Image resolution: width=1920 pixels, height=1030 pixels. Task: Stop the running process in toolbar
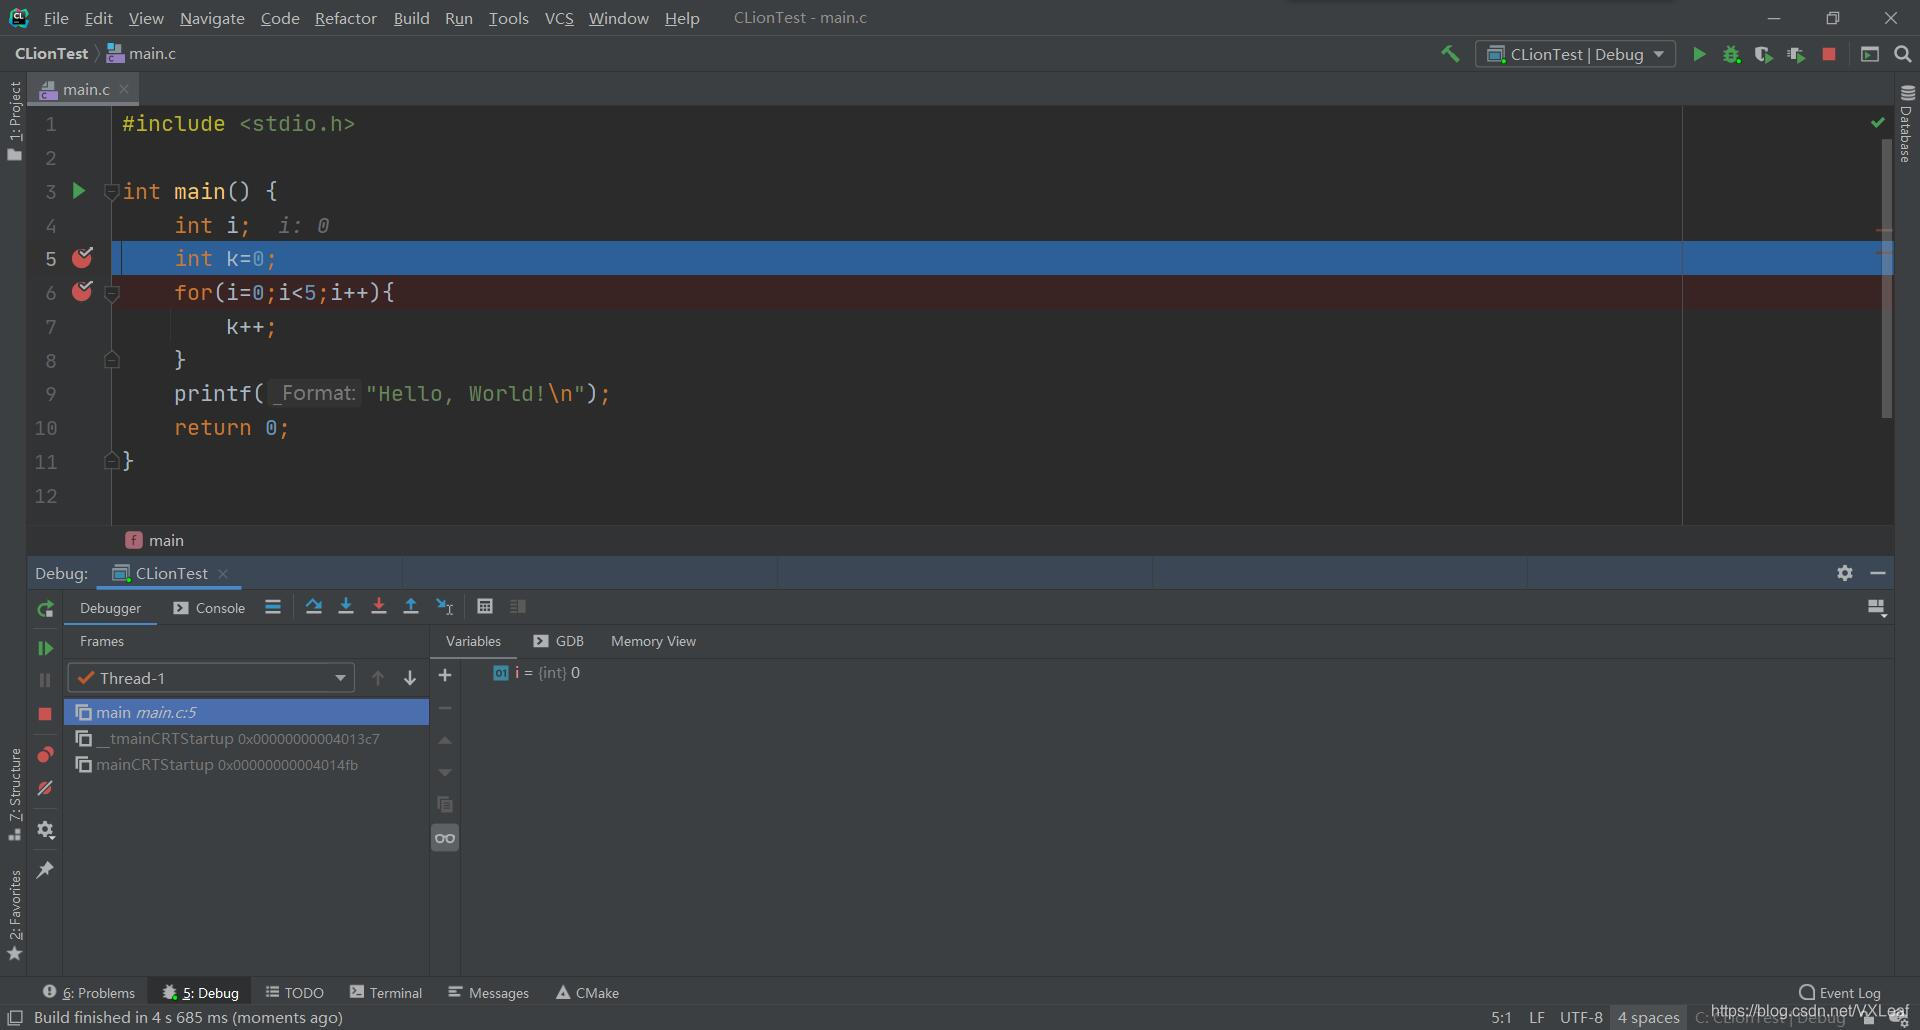(1829, 55)
